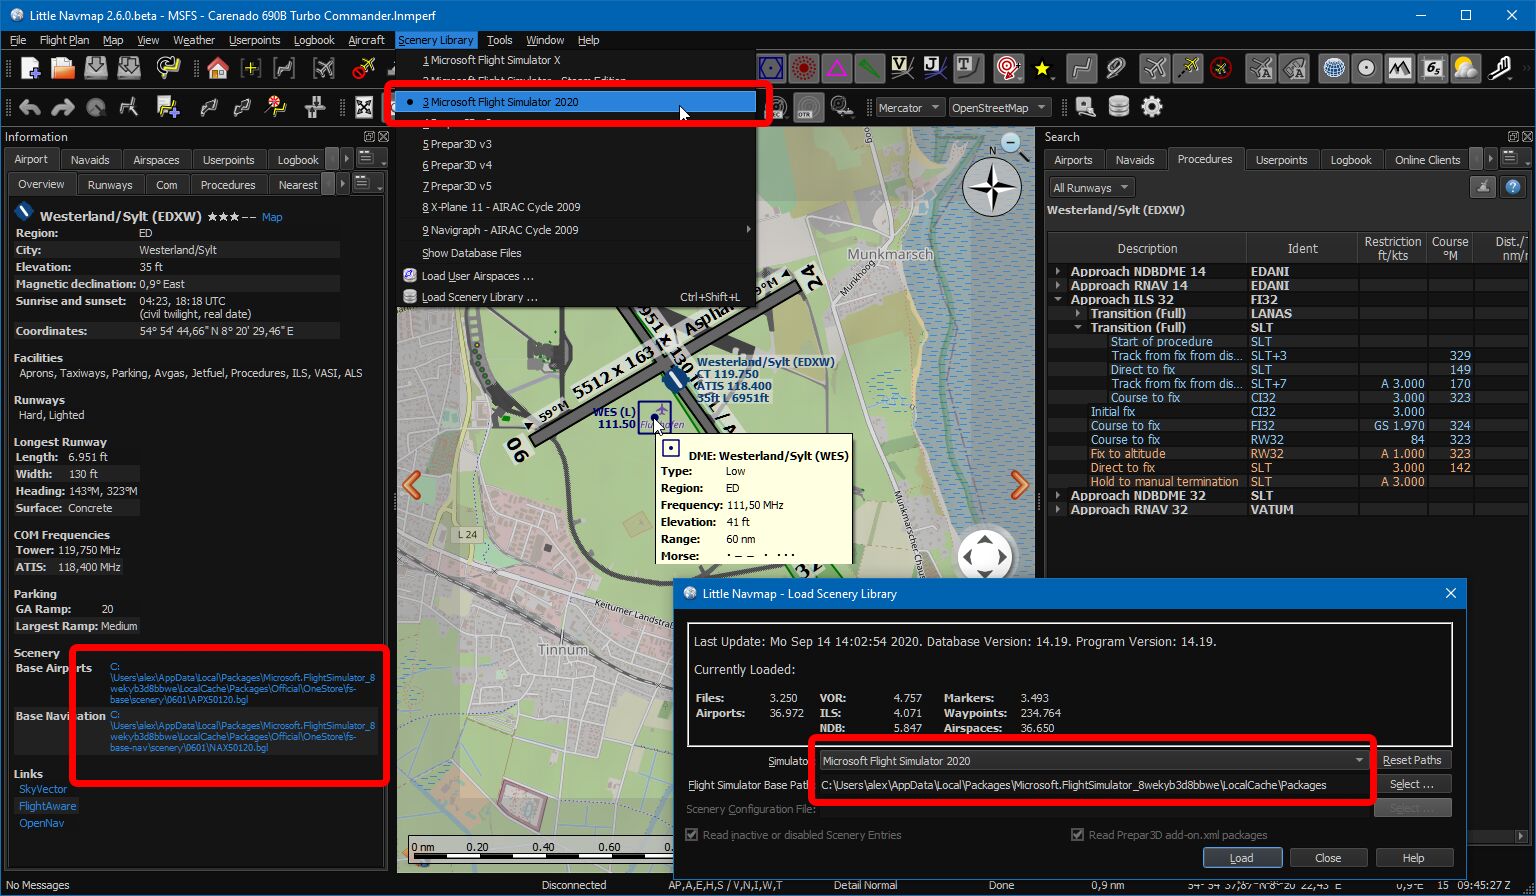Screen dimensions: 1536x896
Task: Click the weather sun-and-cloud icon
Action: [1464, 68]
